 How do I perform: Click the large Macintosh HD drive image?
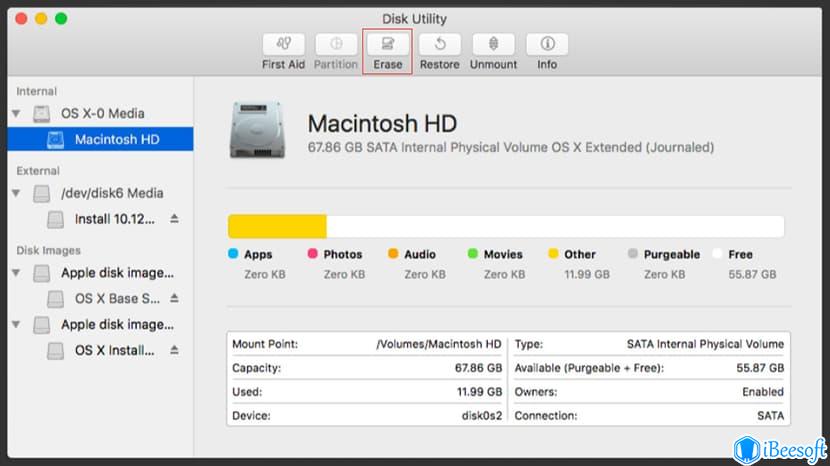coord(257,130)
